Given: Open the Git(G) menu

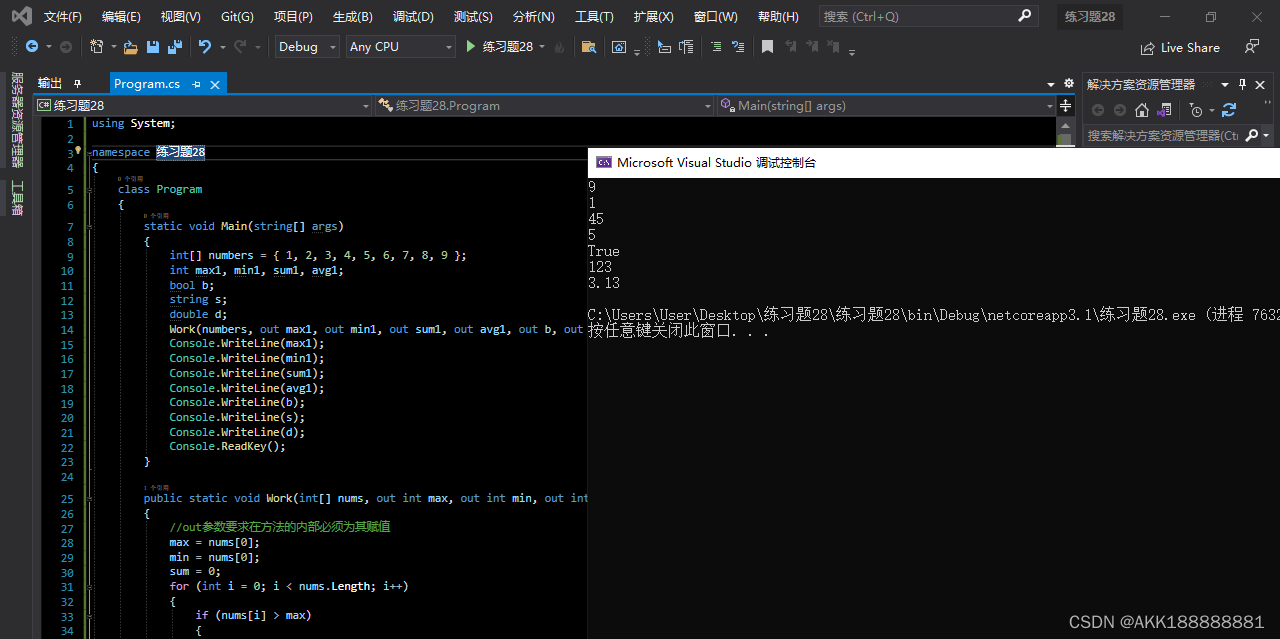Looking at the screenshot, I should pos(237,16).
